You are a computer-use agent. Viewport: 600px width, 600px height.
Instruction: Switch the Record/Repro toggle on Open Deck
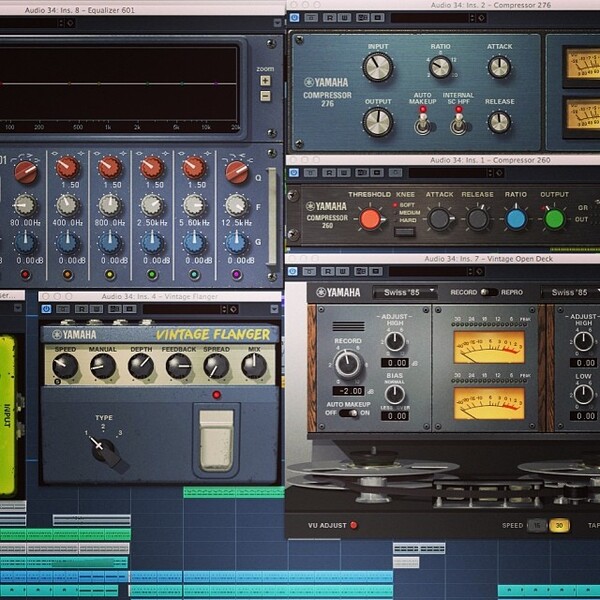(x=489, y=292)
